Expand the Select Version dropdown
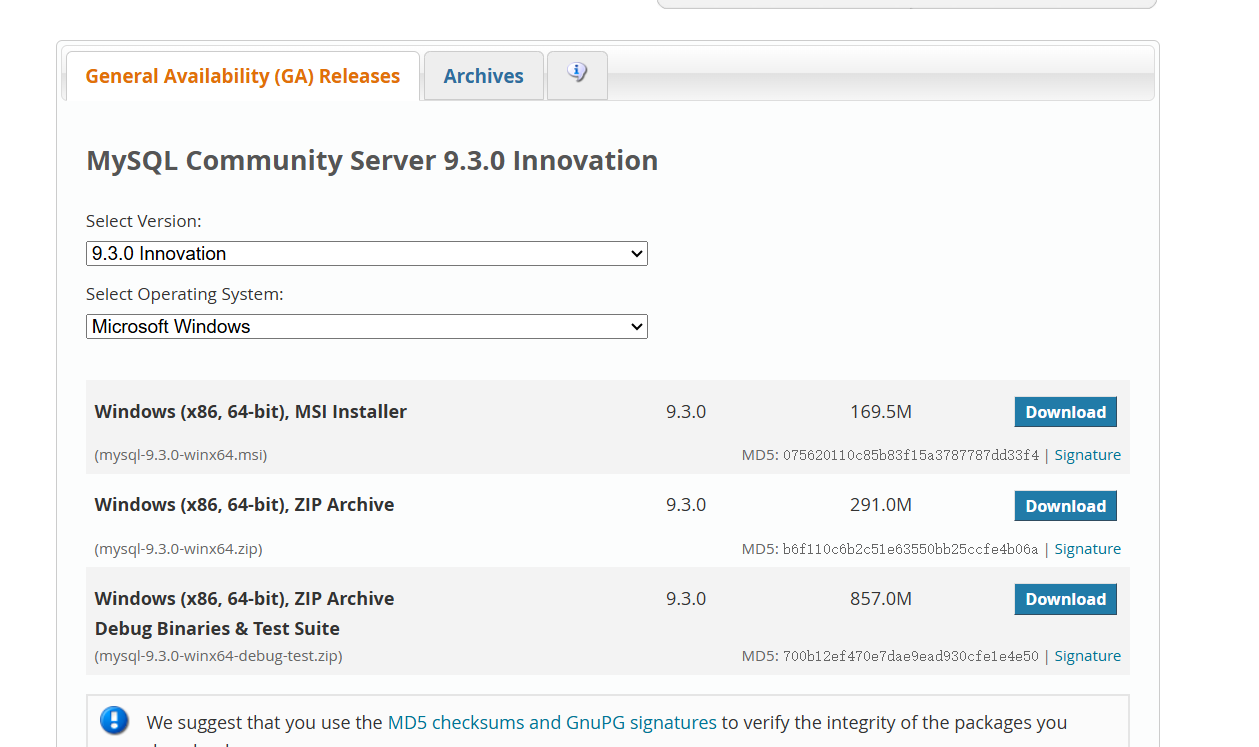 tap(367, 253)
